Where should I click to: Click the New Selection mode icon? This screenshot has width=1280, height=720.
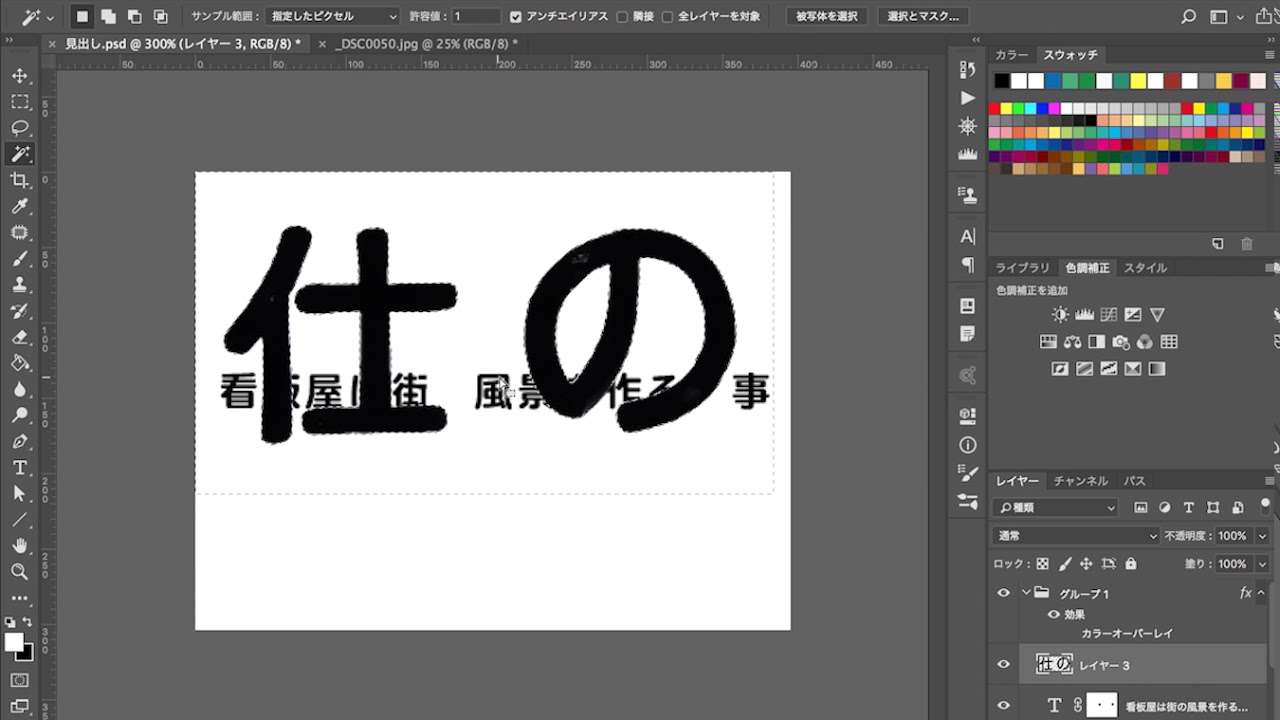click(x=83, y=17)
